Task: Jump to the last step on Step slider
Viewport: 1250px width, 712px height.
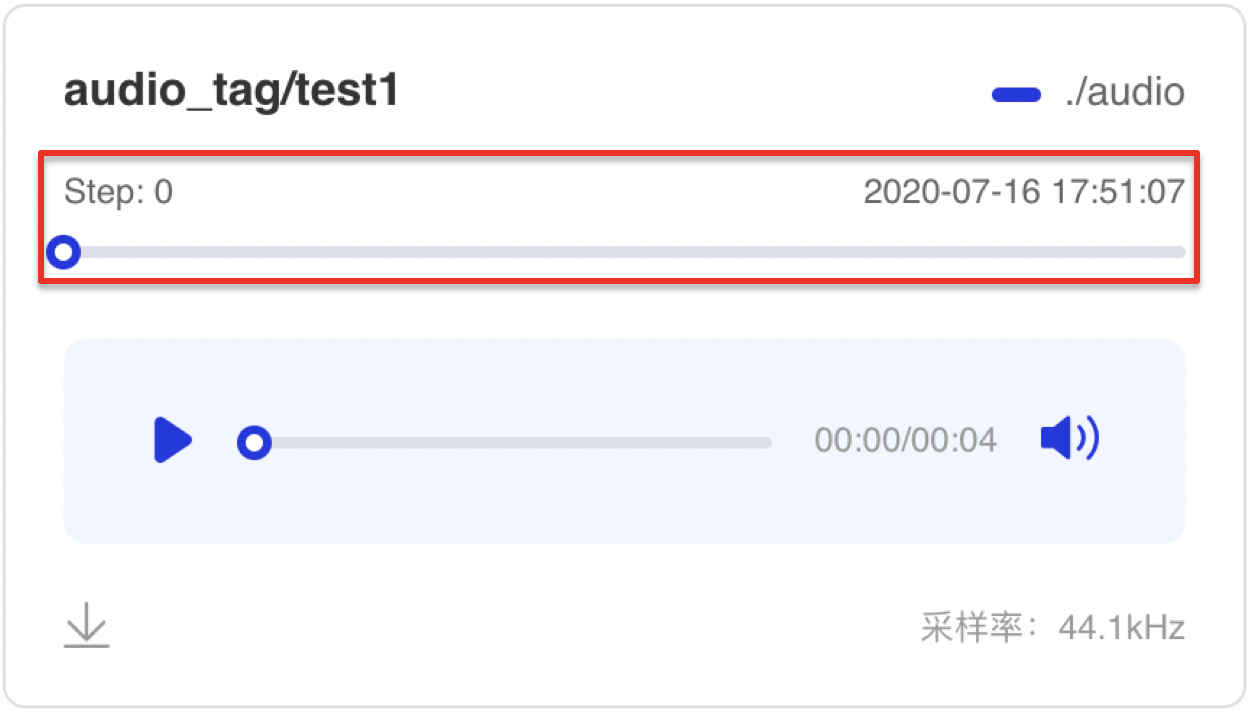Action: tap(1180, 252)
